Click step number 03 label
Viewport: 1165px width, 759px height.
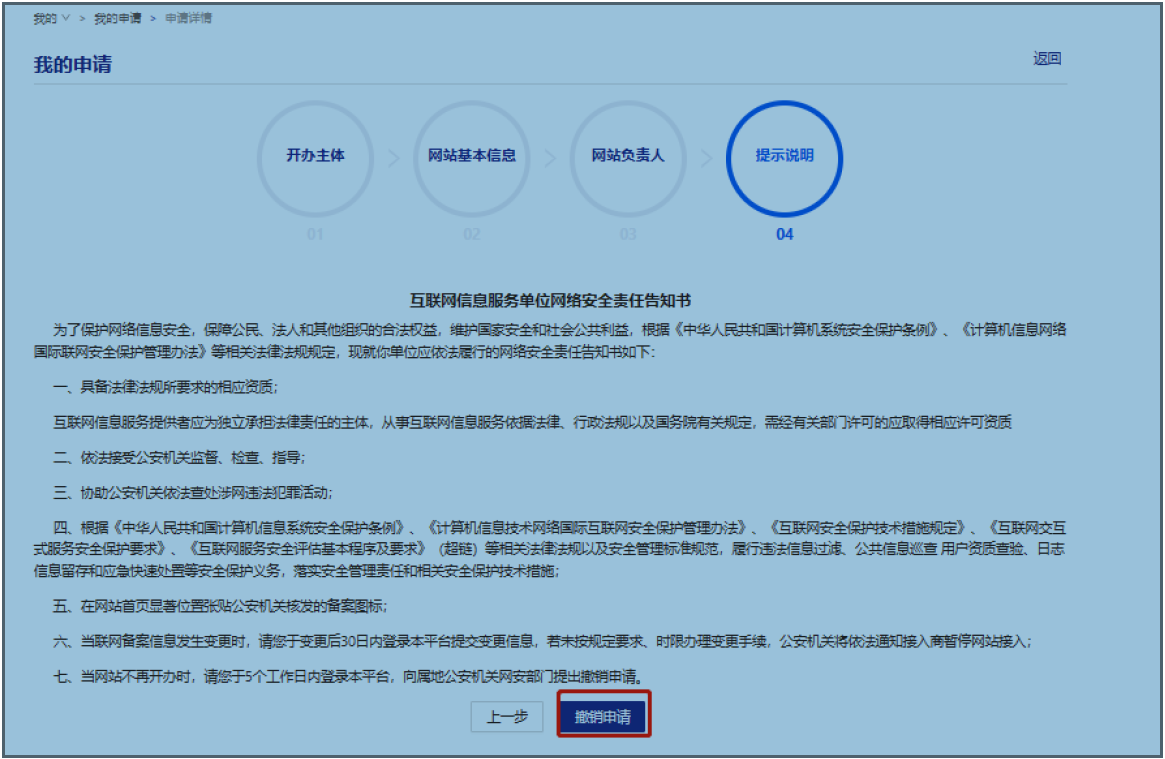click(628, 234)
